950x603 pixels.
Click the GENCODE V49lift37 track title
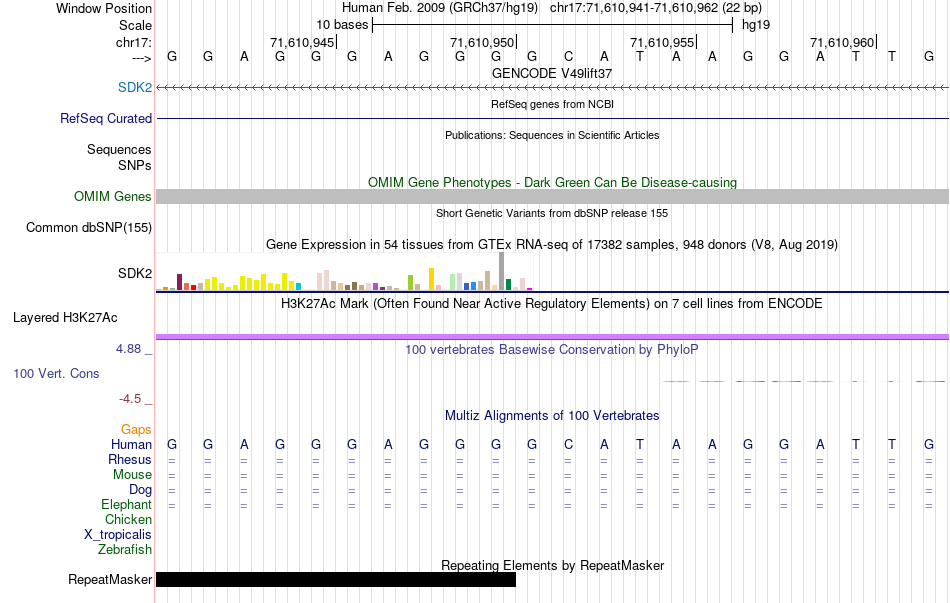tap(552, 73)
